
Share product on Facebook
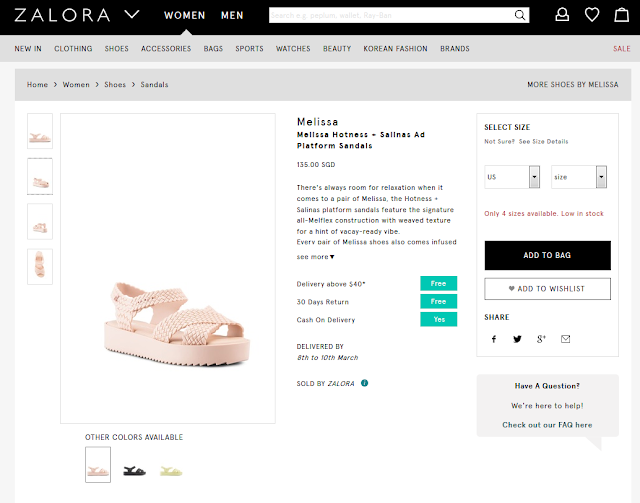(493, 339)
